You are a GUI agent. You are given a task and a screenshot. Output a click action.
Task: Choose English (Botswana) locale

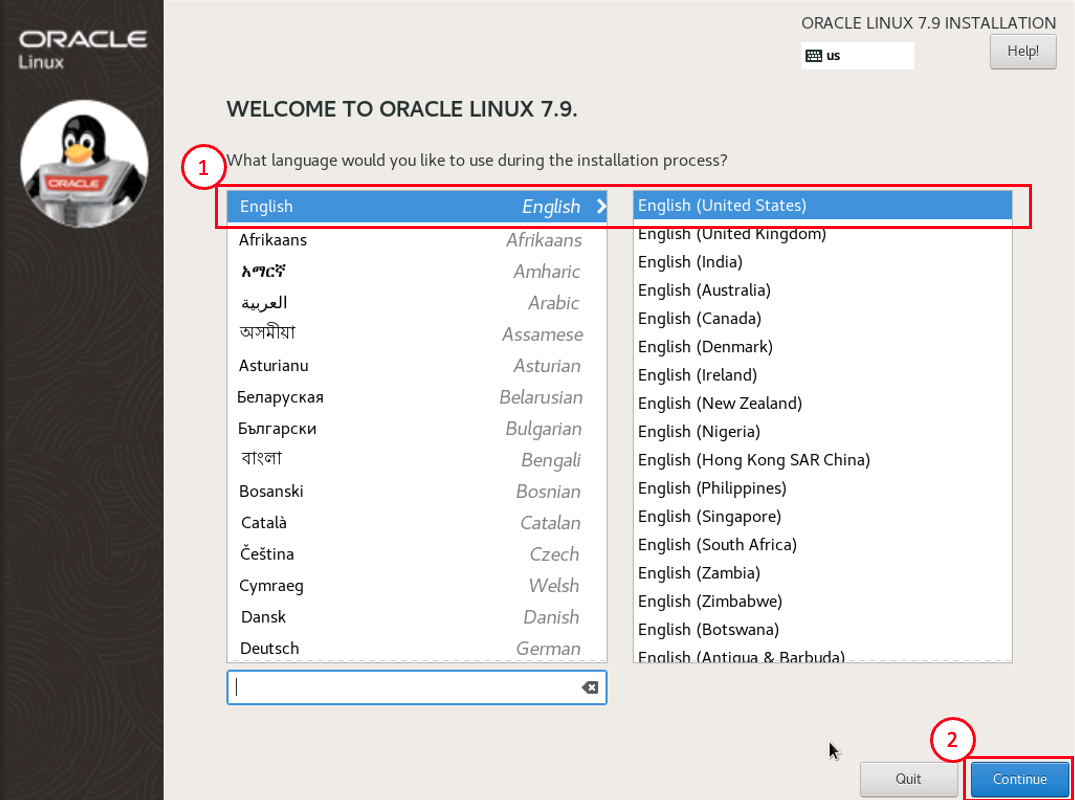823,629
